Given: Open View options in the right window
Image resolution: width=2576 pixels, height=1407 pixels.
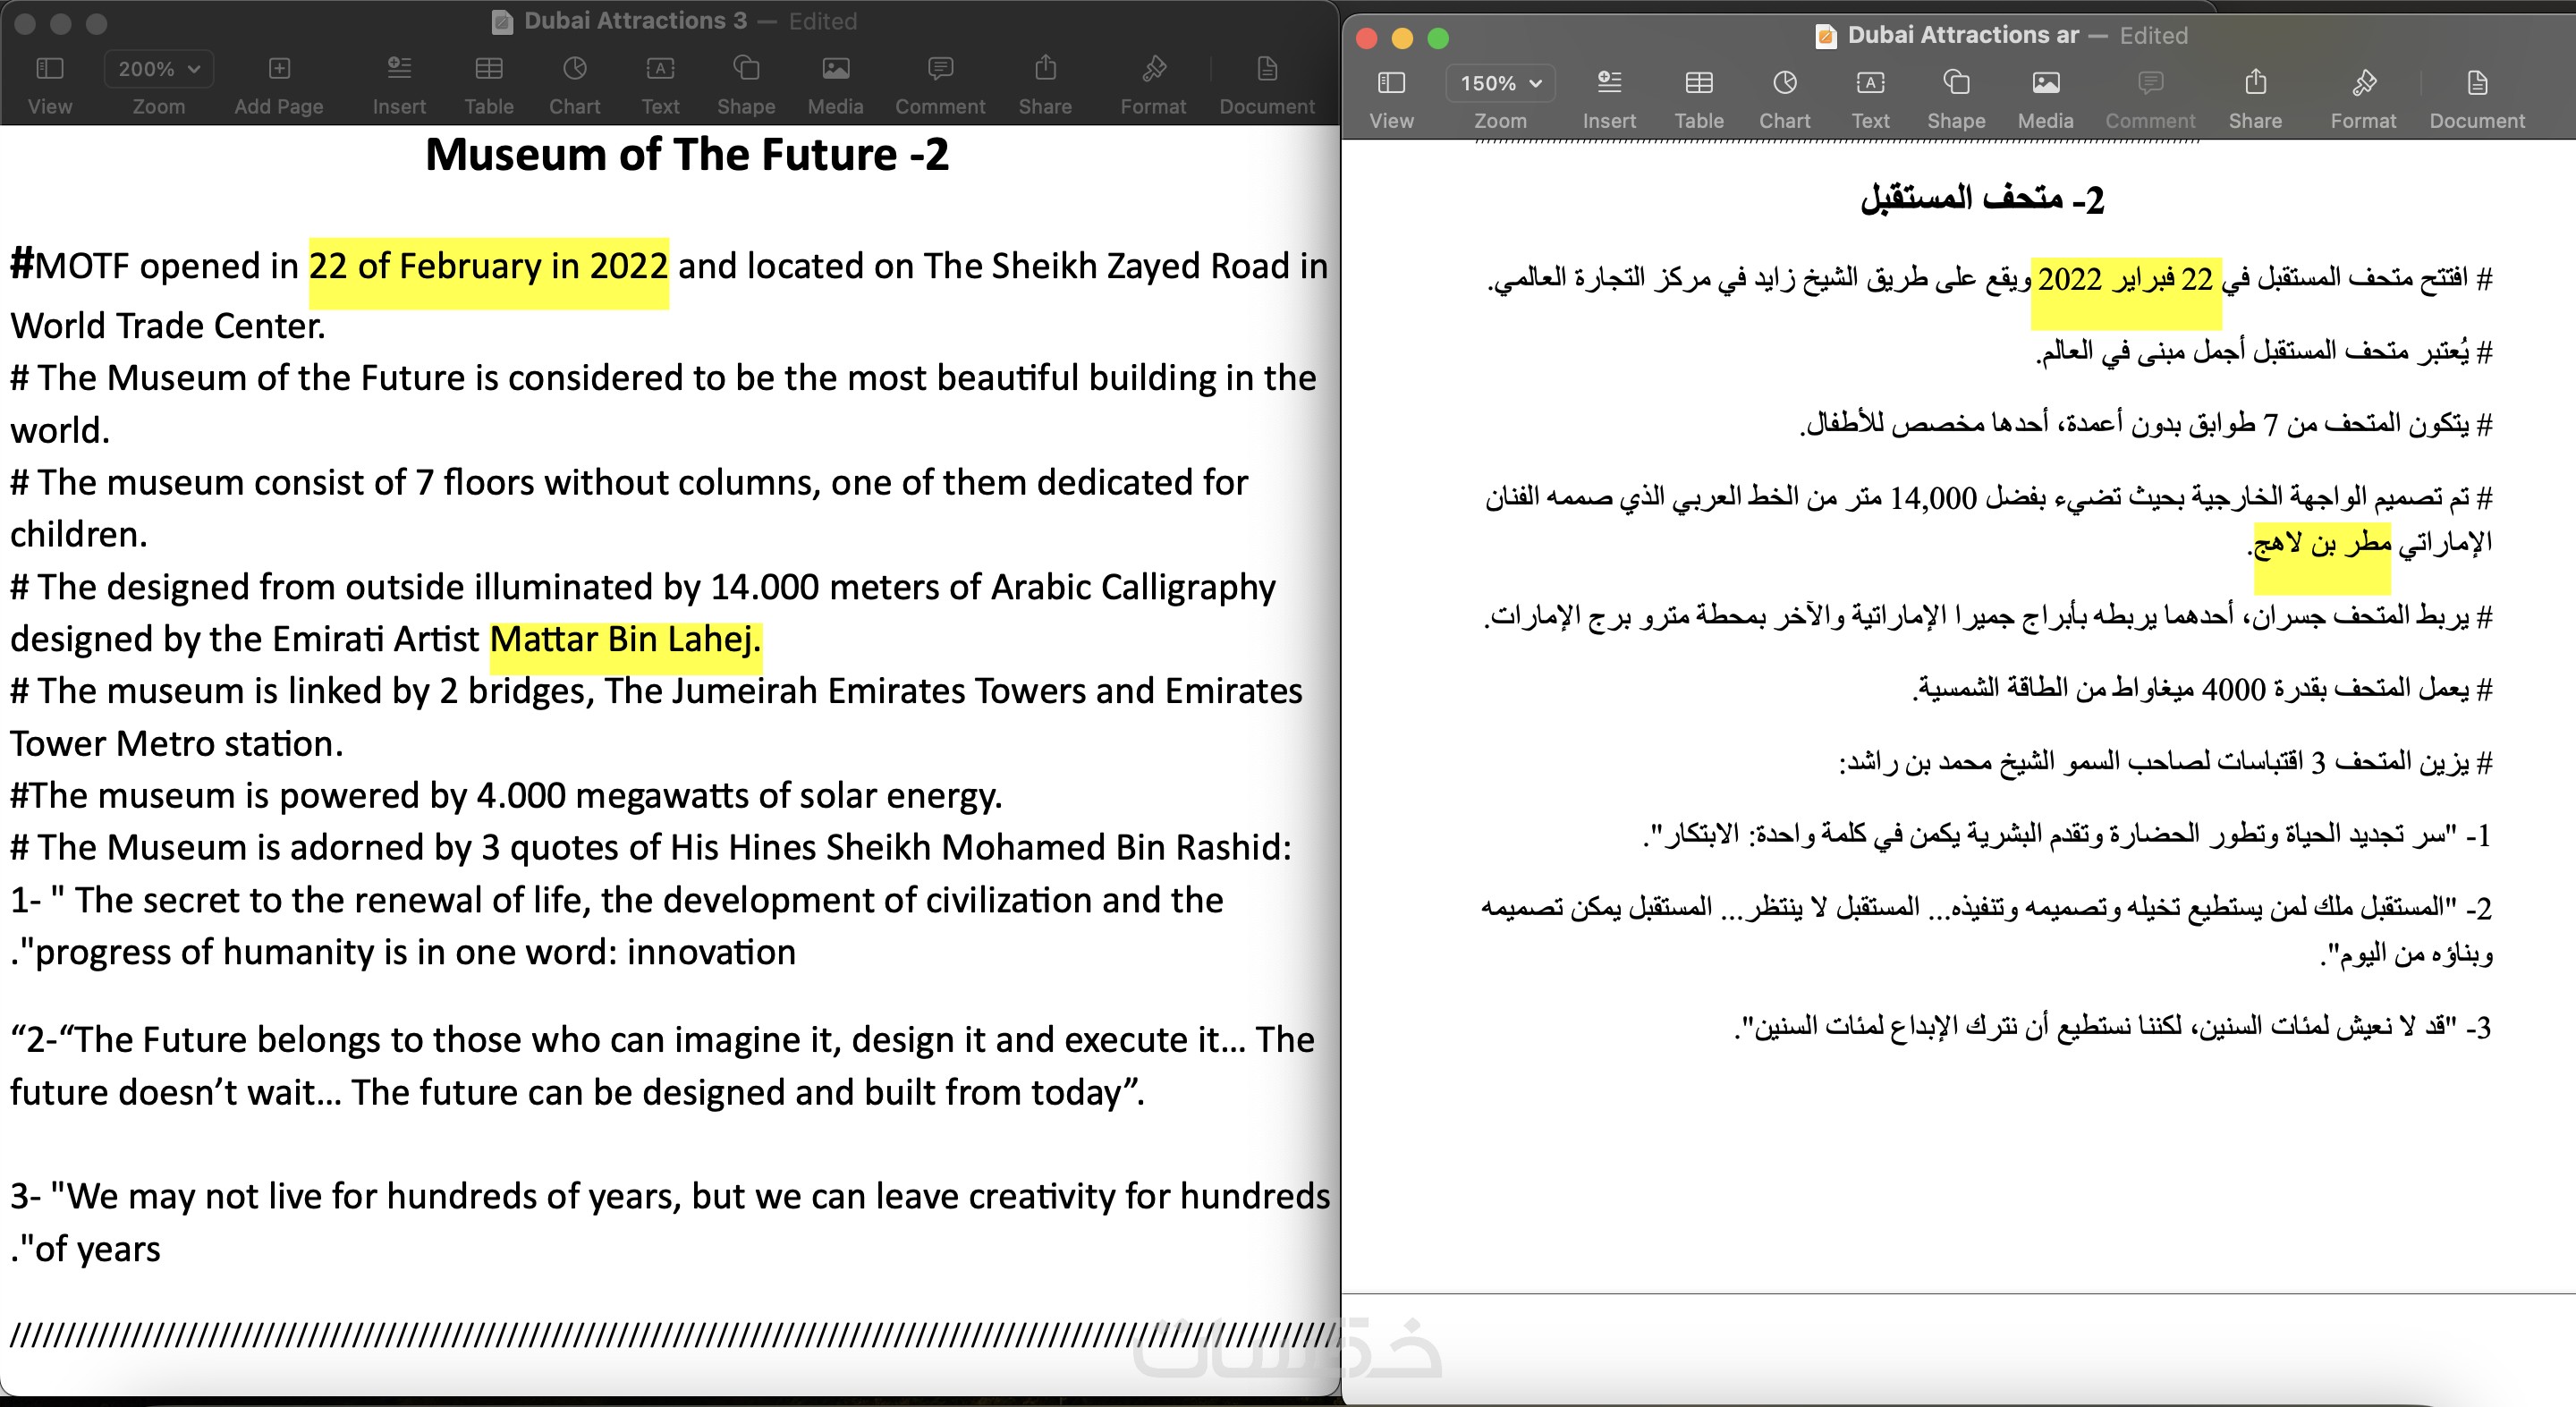Looking at the screenshot, I should coord(1391,83).
